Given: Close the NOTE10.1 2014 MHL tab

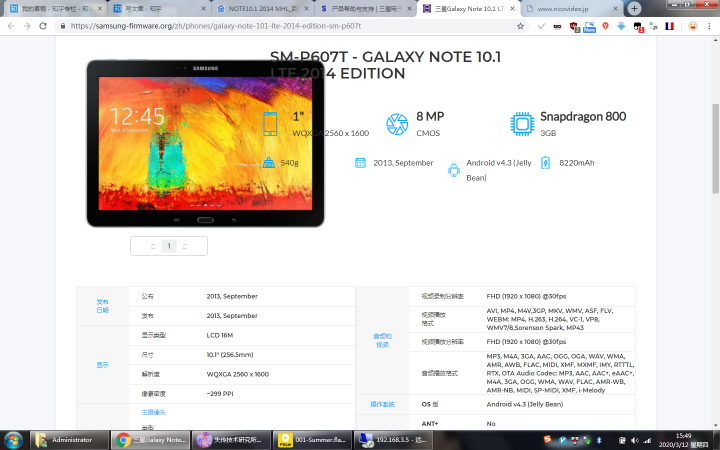Looking at the screenshot, I should [306, 9].
